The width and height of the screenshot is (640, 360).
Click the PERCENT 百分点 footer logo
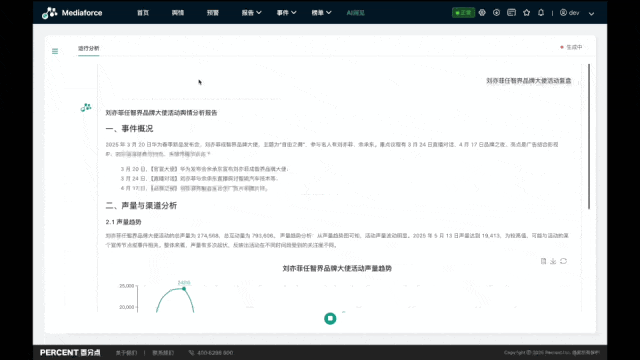click(70, 353)
